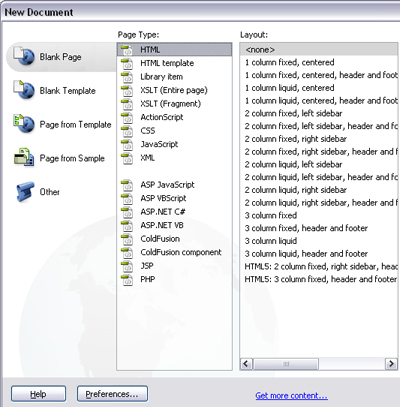Choose the Page from Sample icon
400x407 pixels.
[x=24, y=157]
